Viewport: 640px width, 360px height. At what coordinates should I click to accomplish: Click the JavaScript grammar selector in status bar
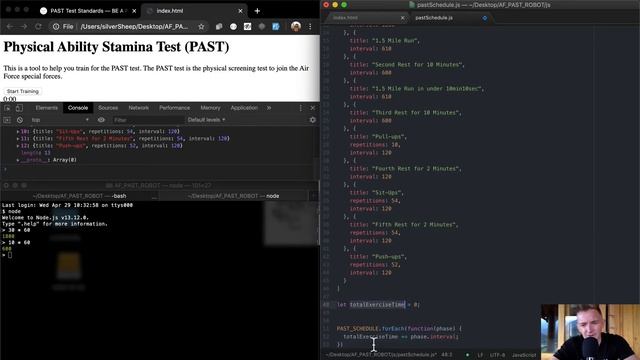coord(524,355)
